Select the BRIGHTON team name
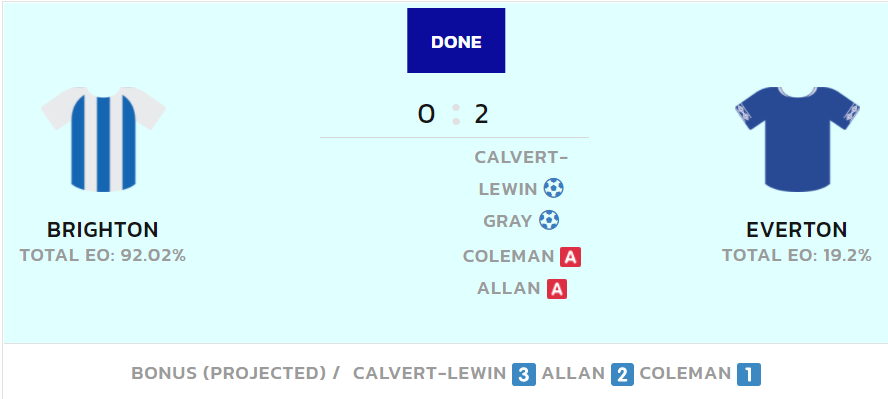The height and width of the screenshot is (399, 888). click(x=103, y=230)
